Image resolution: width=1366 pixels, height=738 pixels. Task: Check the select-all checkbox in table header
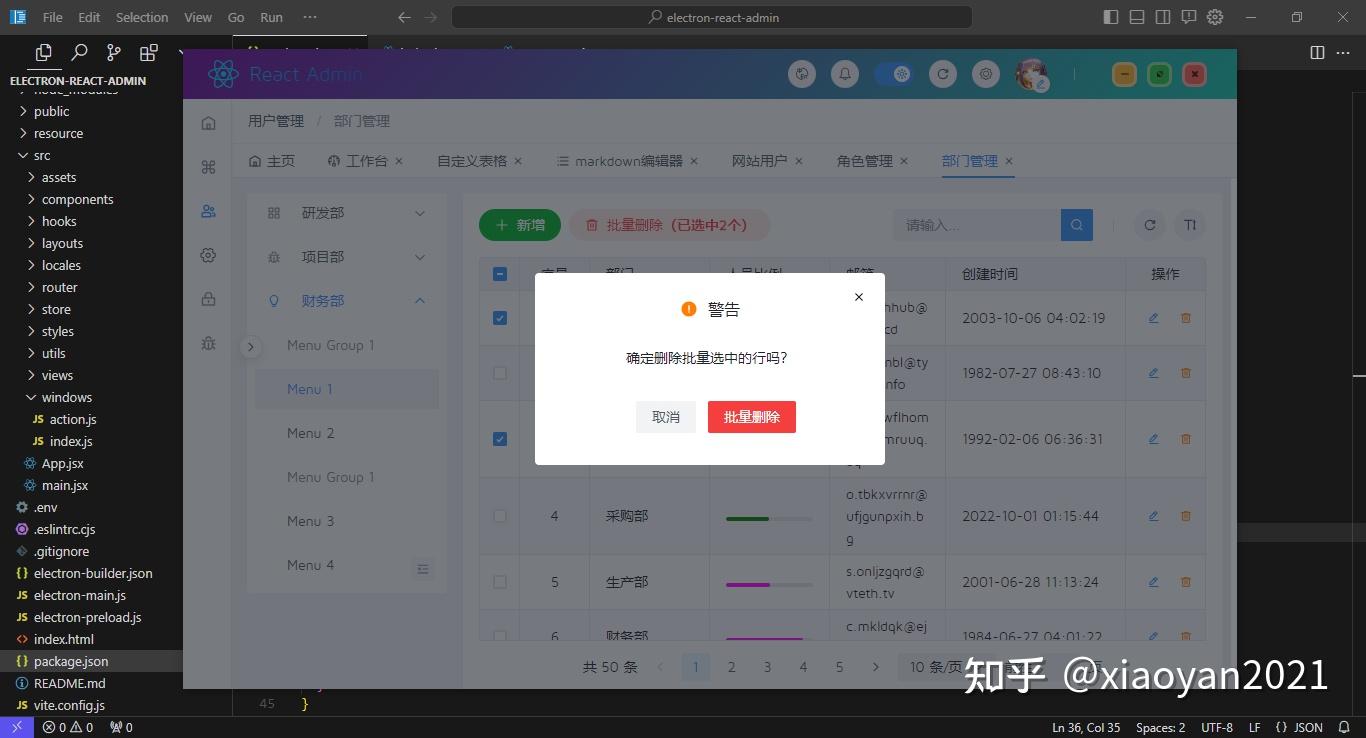[x=500, y=273]
